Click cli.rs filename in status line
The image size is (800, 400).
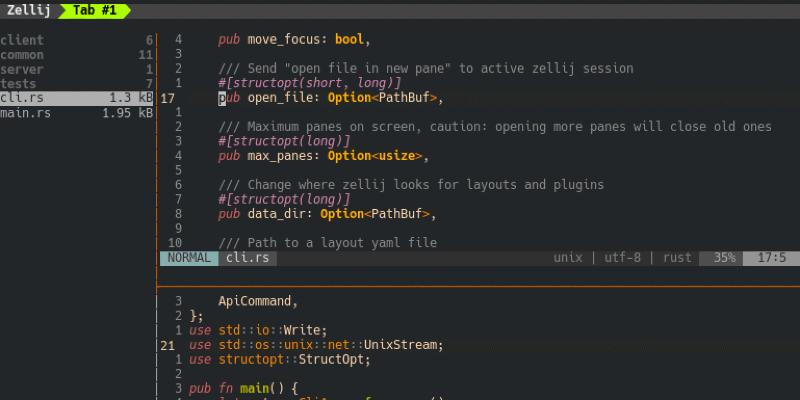(247, 258)
